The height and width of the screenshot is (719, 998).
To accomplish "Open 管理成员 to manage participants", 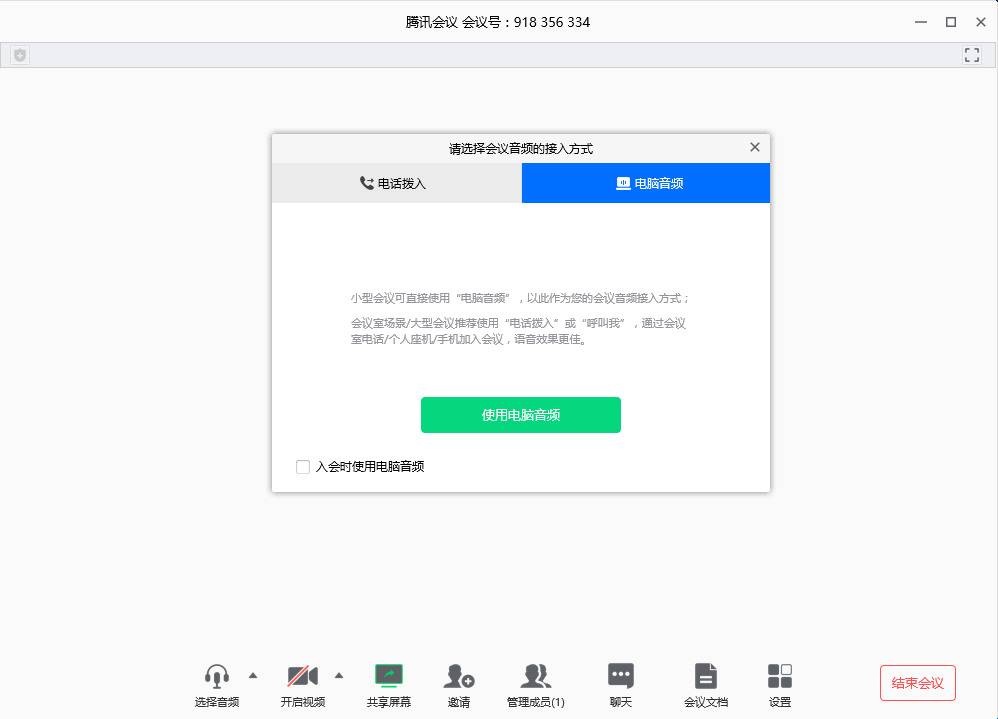I will pos(535,675).
